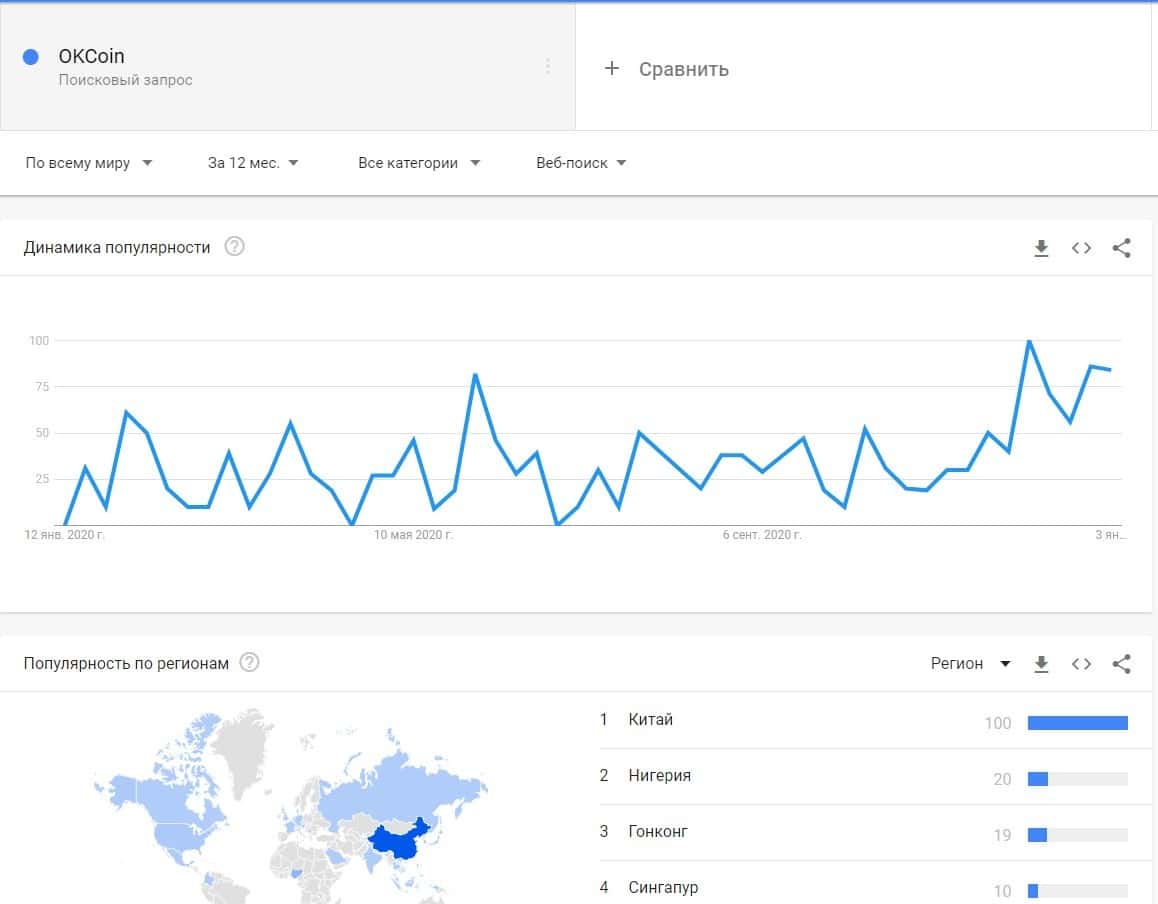Open the Веб-поиск search type dropdown
Viewport: 1158px width, 904px height.
(x=581, y=163)
